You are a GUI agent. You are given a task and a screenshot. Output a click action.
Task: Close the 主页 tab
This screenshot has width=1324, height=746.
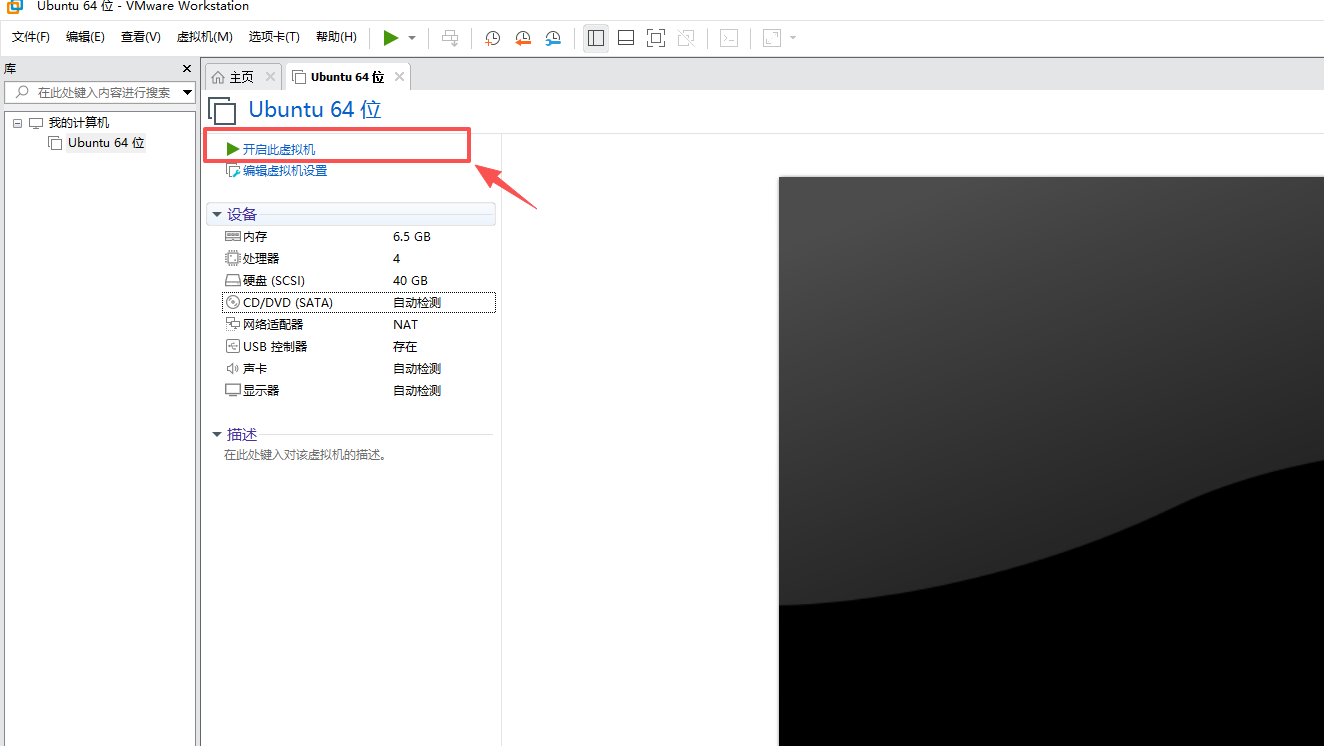click(270, 77)
